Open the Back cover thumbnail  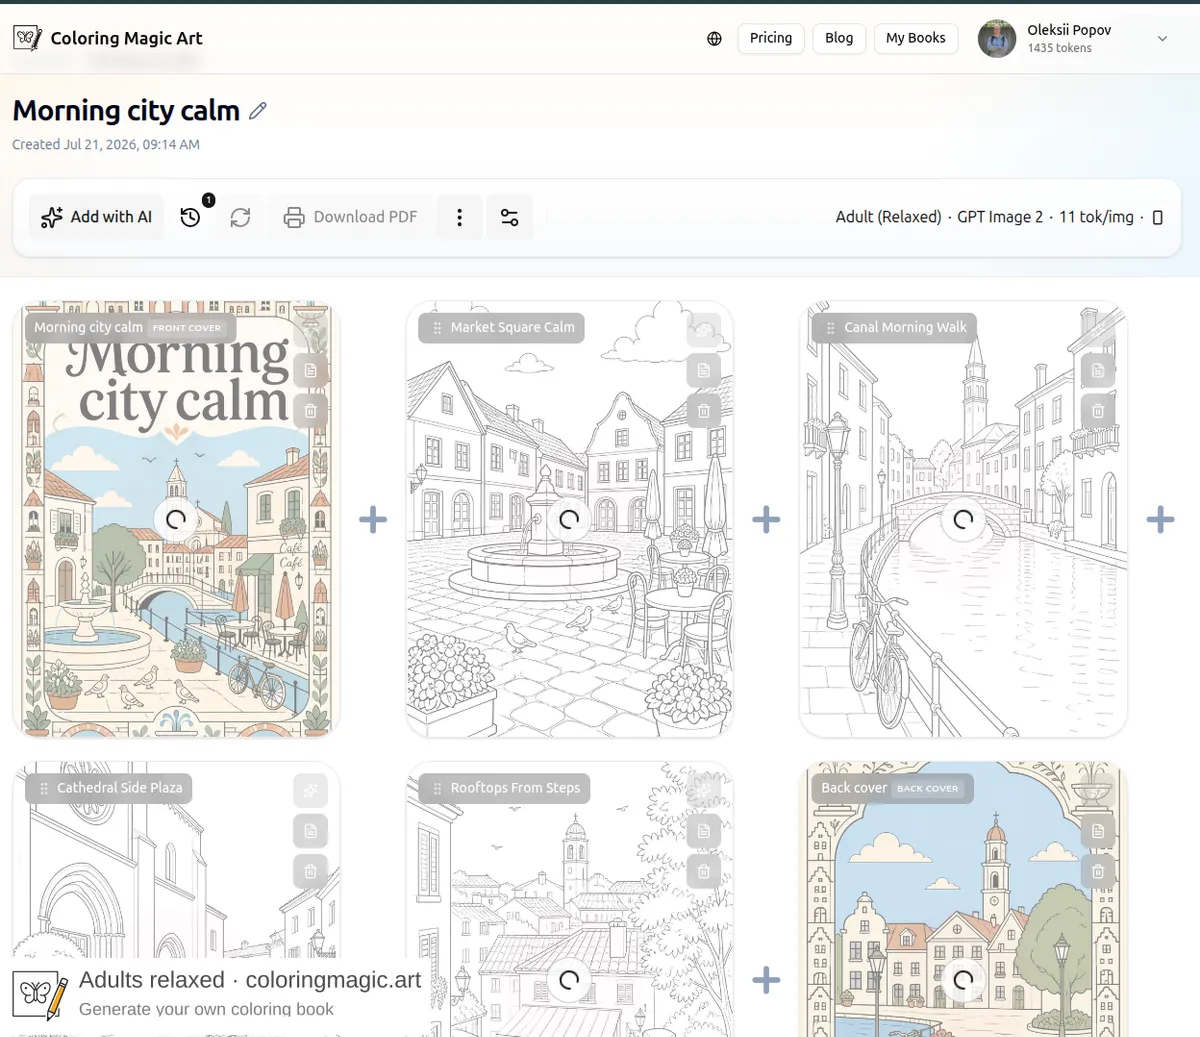click(x=963, y=900)
